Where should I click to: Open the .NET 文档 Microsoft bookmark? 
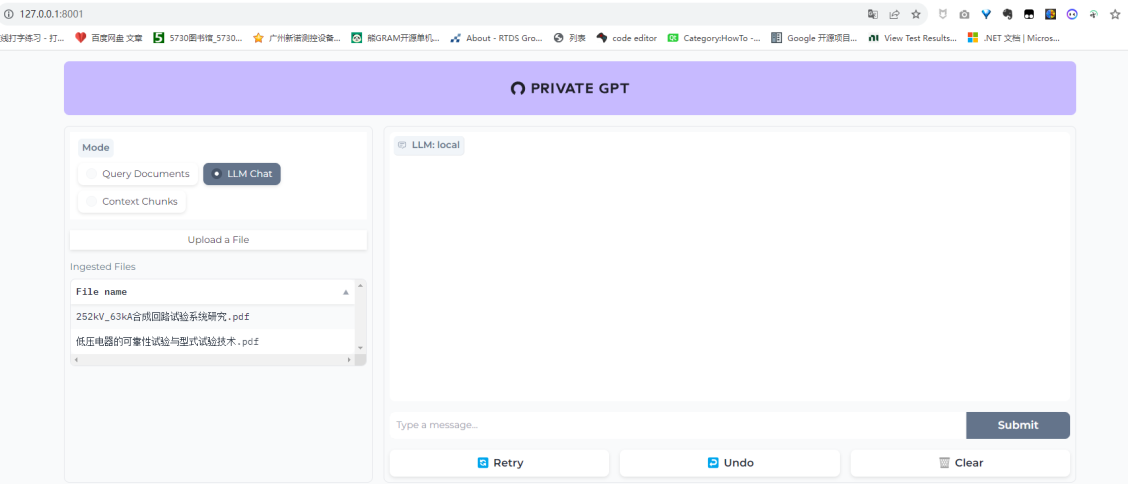(x=1014, y=38)
